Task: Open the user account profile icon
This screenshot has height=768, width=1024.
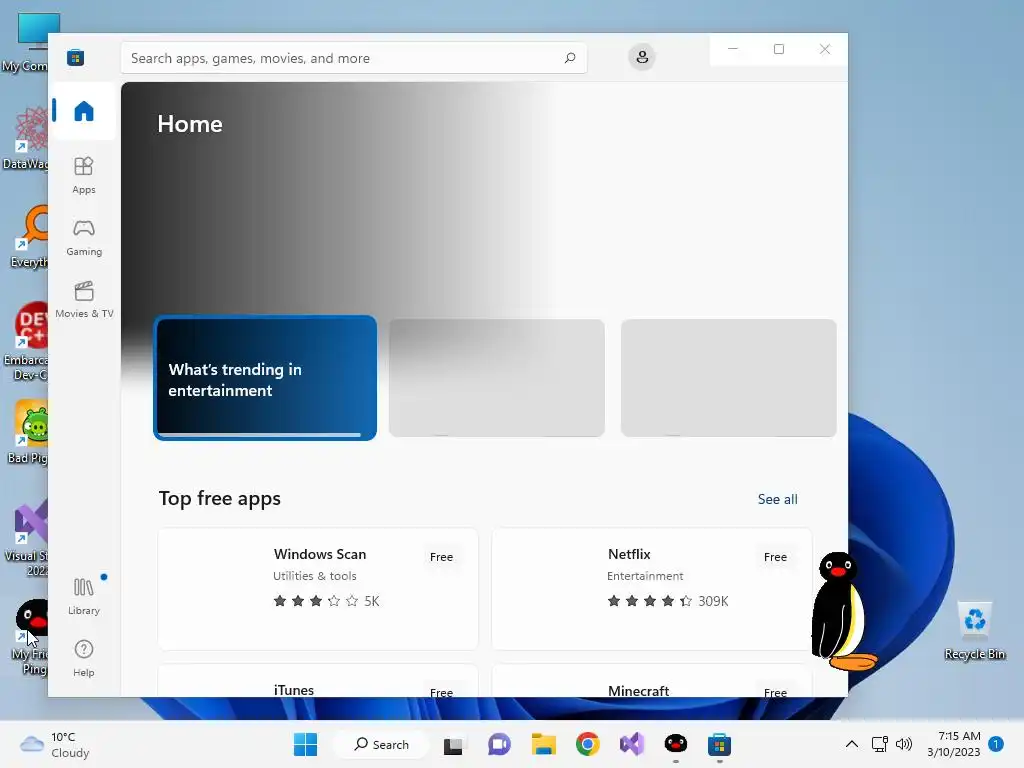Action: [x=642, y=57]
